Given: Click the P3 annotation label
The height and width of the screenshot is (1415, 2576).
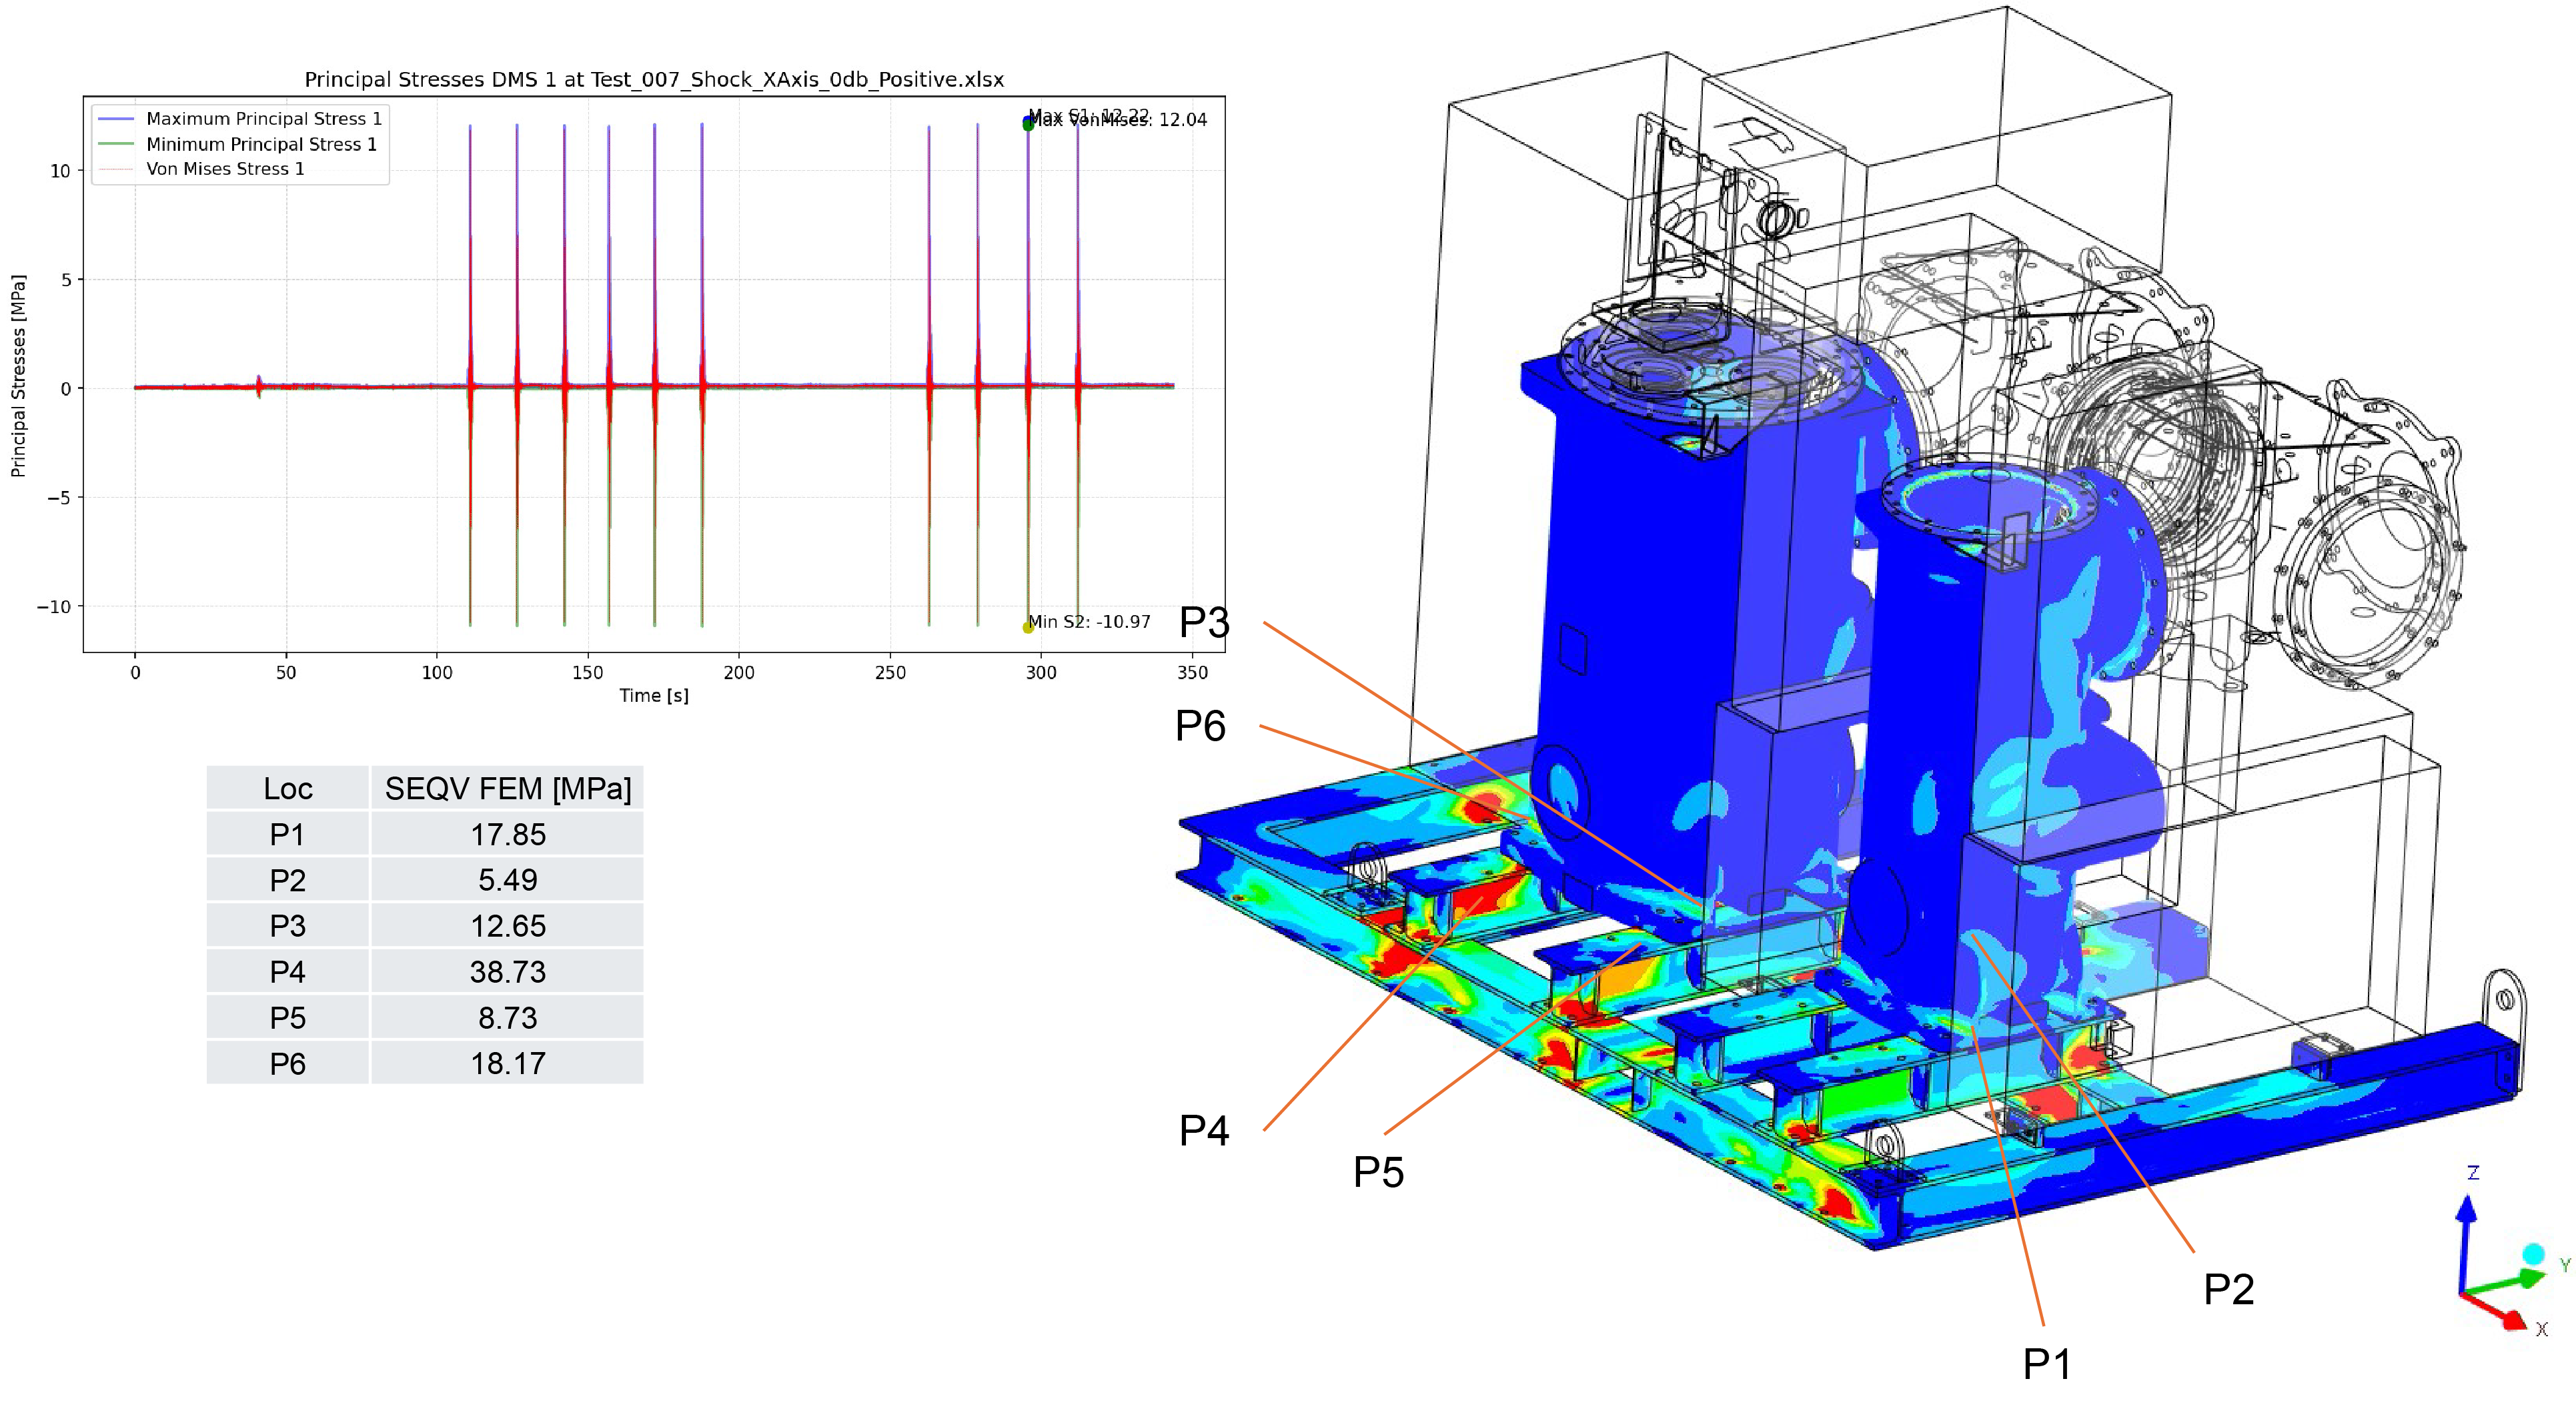Looking at the screenshot, I should [x=1204, y=623].
